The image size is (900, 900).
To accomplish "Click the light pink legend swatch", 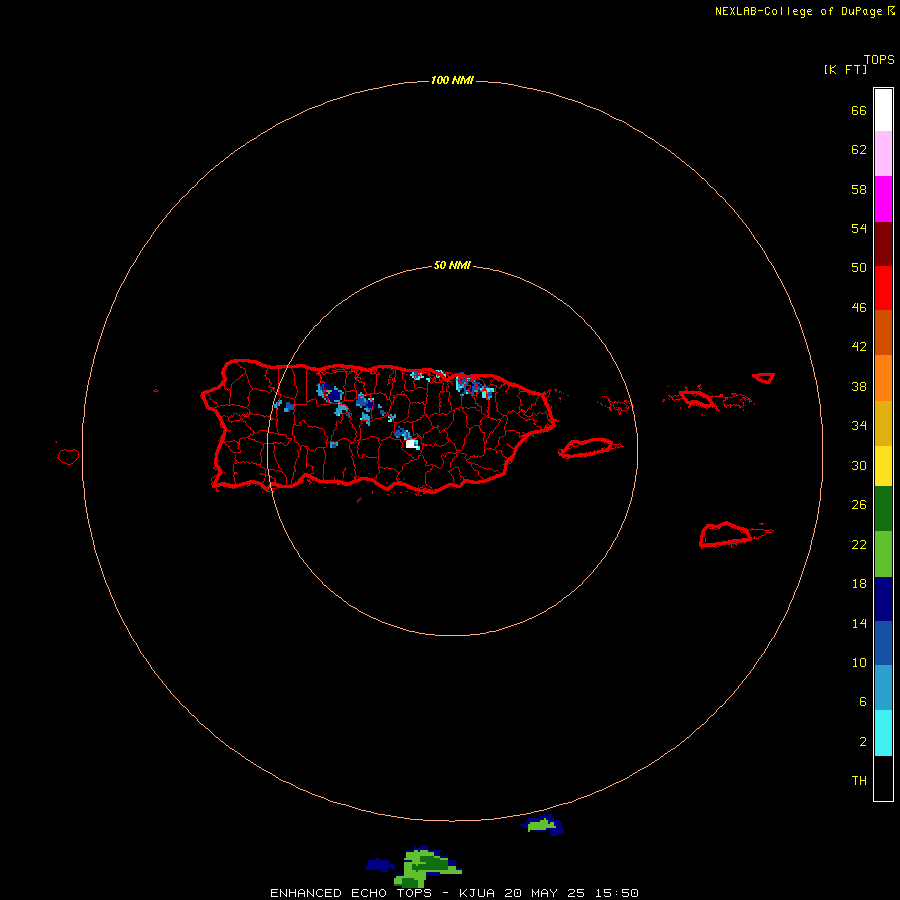I will 883,153.
